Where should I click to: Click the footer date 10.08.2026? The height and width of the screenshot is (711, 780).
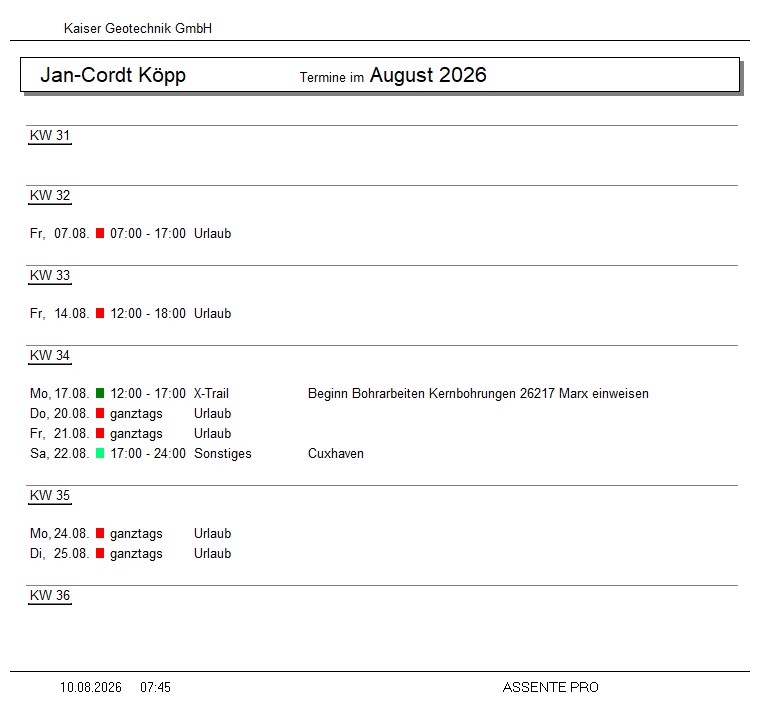tap(91, 688)
